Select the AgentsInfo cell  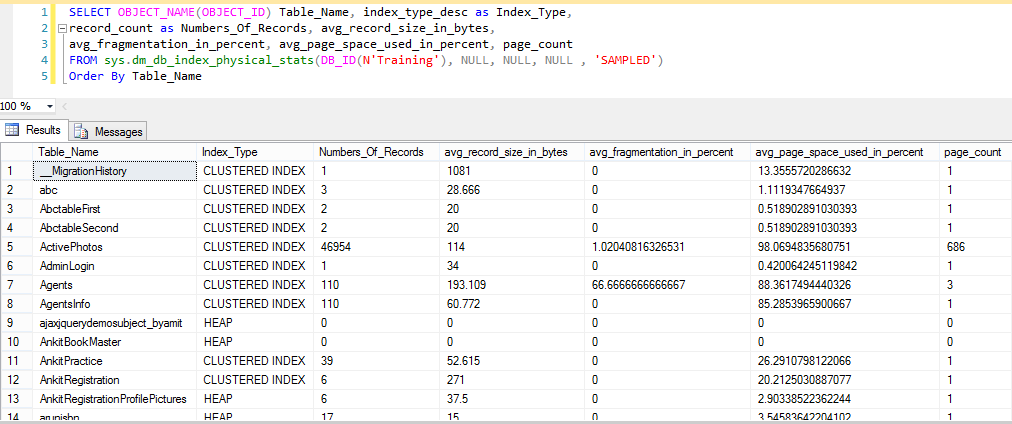pos(114,304)
